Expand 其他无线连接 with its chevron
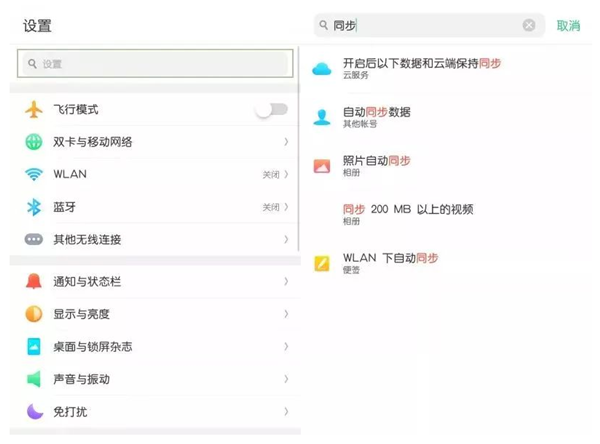This screenshot has height=444, width=600. click(286, 240)
